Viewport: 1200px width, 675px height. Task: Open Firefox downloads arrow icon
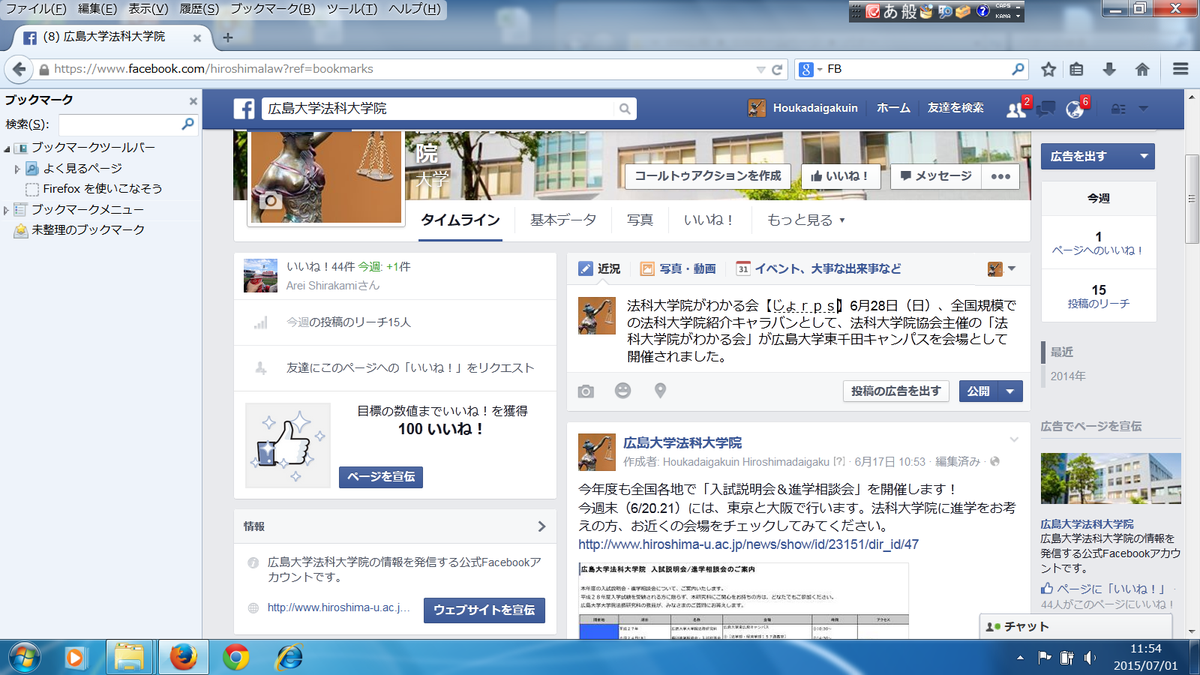coord(1109,69)
